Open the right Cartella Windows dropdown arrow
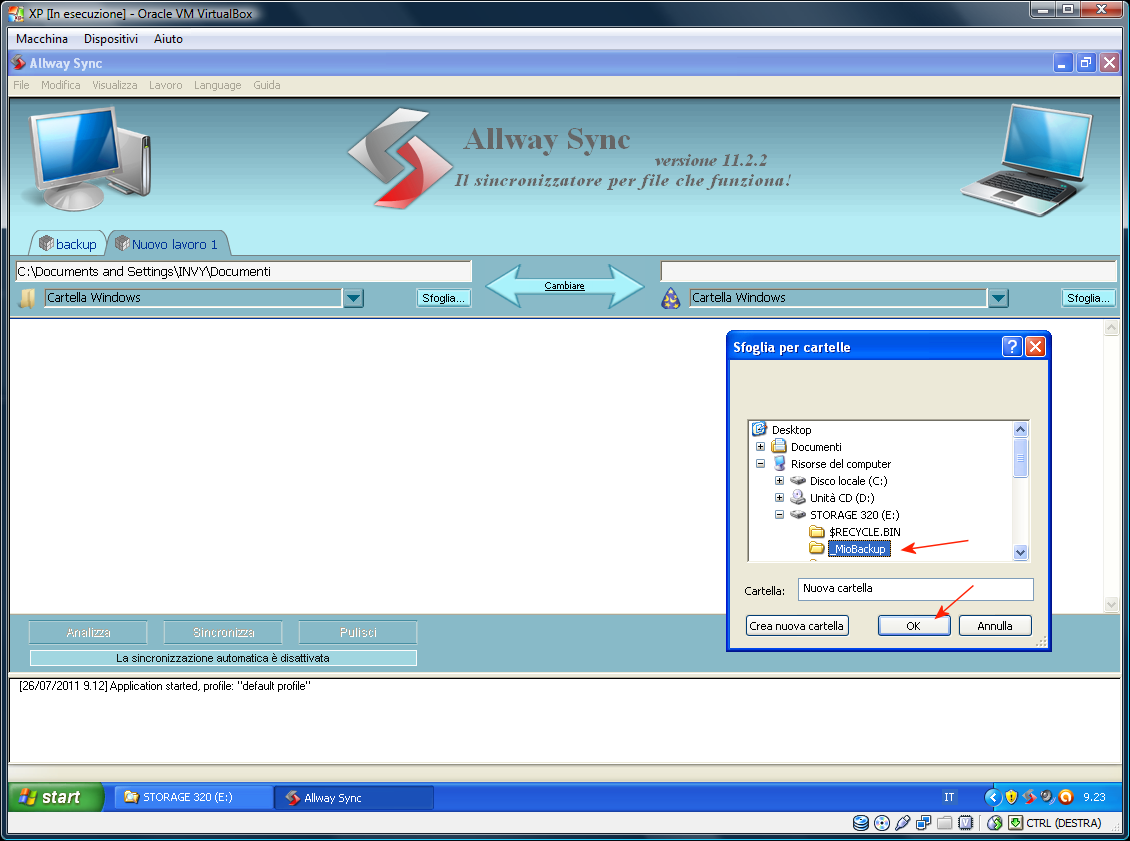The width and height of the screenshot is (1130, 841). (998, 298)
